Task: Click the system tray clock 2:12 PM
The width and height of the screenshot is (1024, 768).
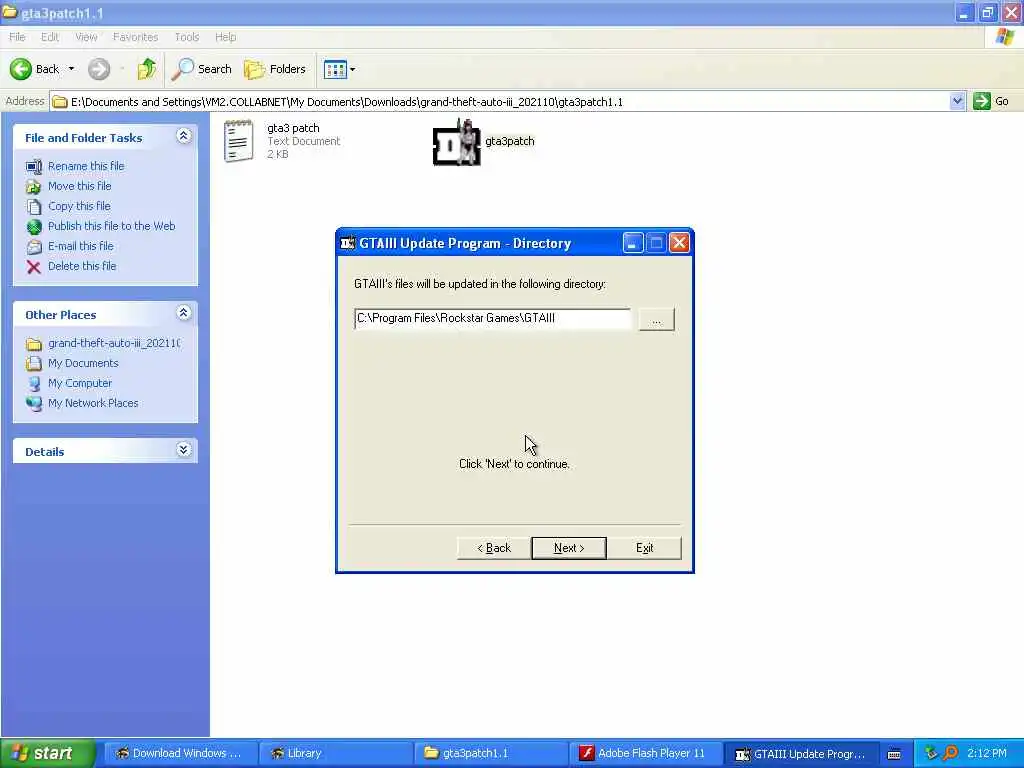Action: (x=987, y=753)
